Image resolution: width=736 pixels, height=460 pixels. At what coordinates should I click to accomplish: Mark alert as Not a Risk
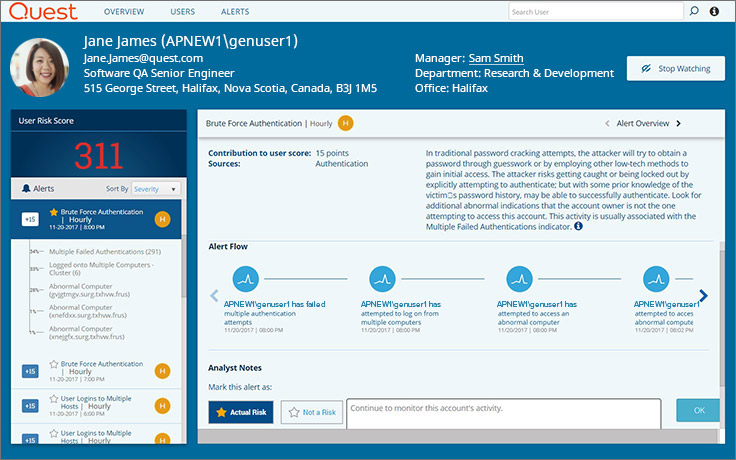312,412
